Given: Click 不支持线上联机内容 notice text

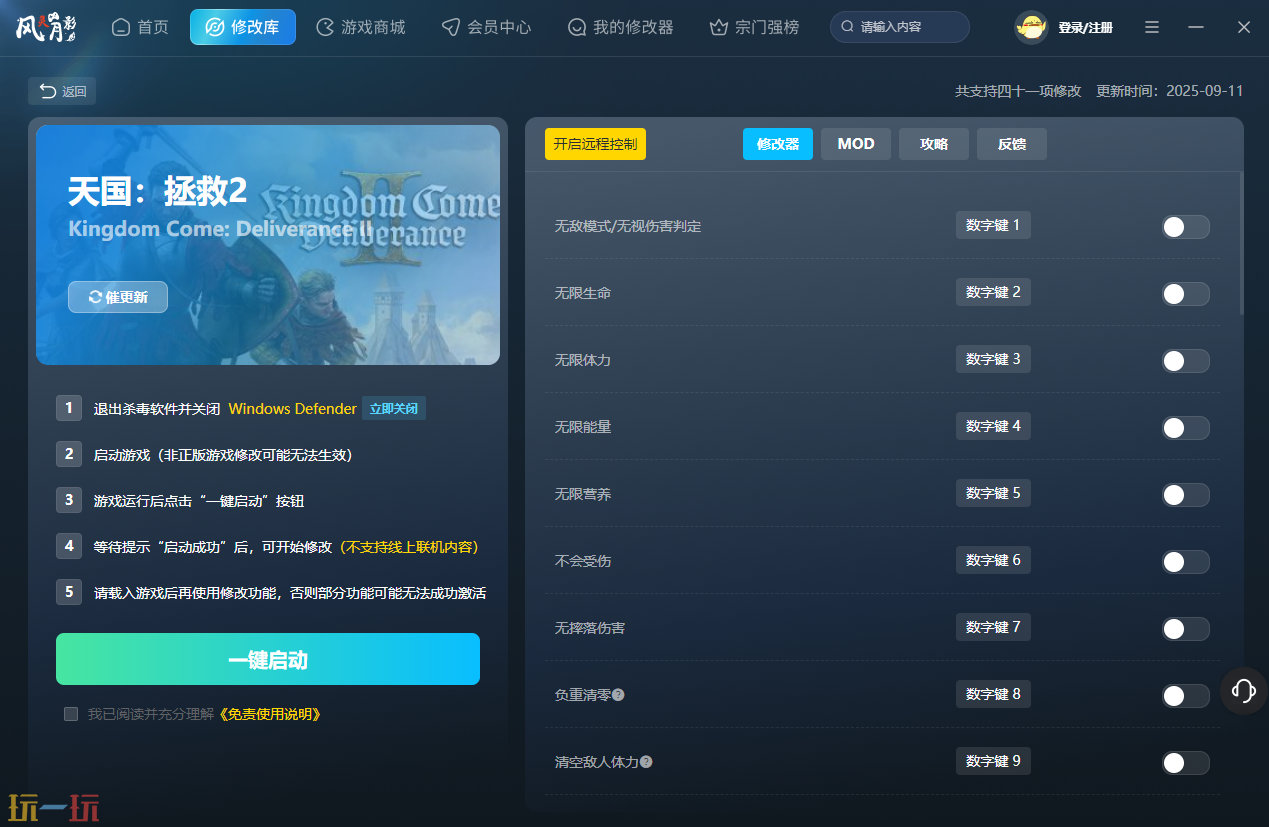Looking at the screenshot, I should [410, 547].
